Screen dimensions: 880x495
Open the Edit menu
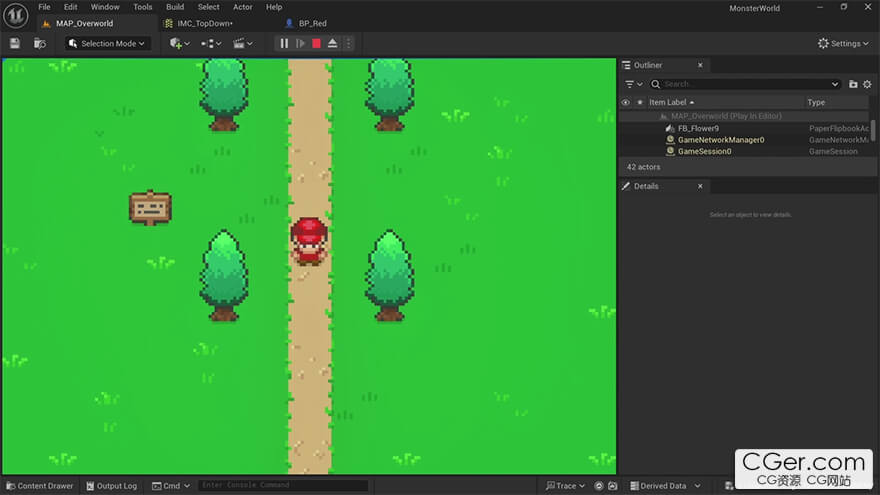(x=70, y=7)
